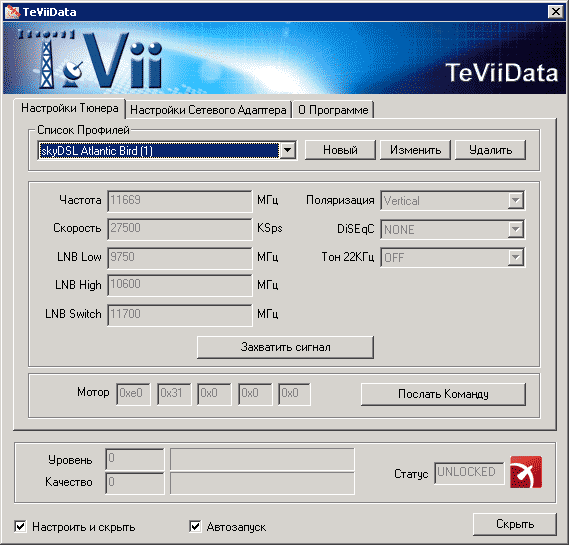Expand the Тон 22КГц dropdown
Image resolution: width=569 pixels, height=545 pixels.
click(x=515, y=258)
